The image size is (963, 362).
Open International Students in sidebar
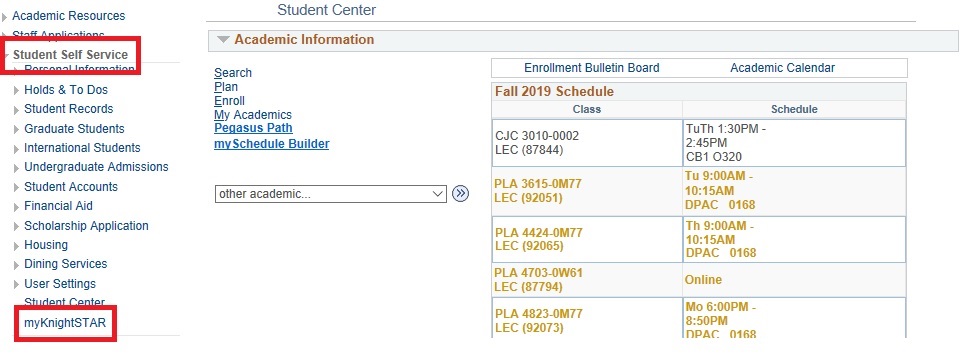(x=82, y=148)
